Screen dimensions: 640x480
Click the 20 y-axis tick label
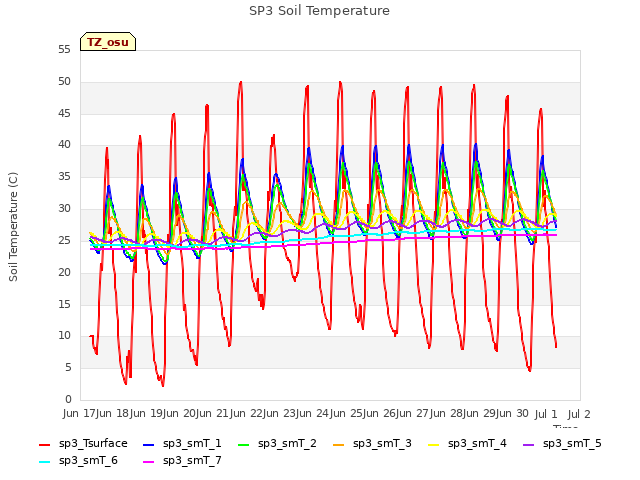point(64,272)
